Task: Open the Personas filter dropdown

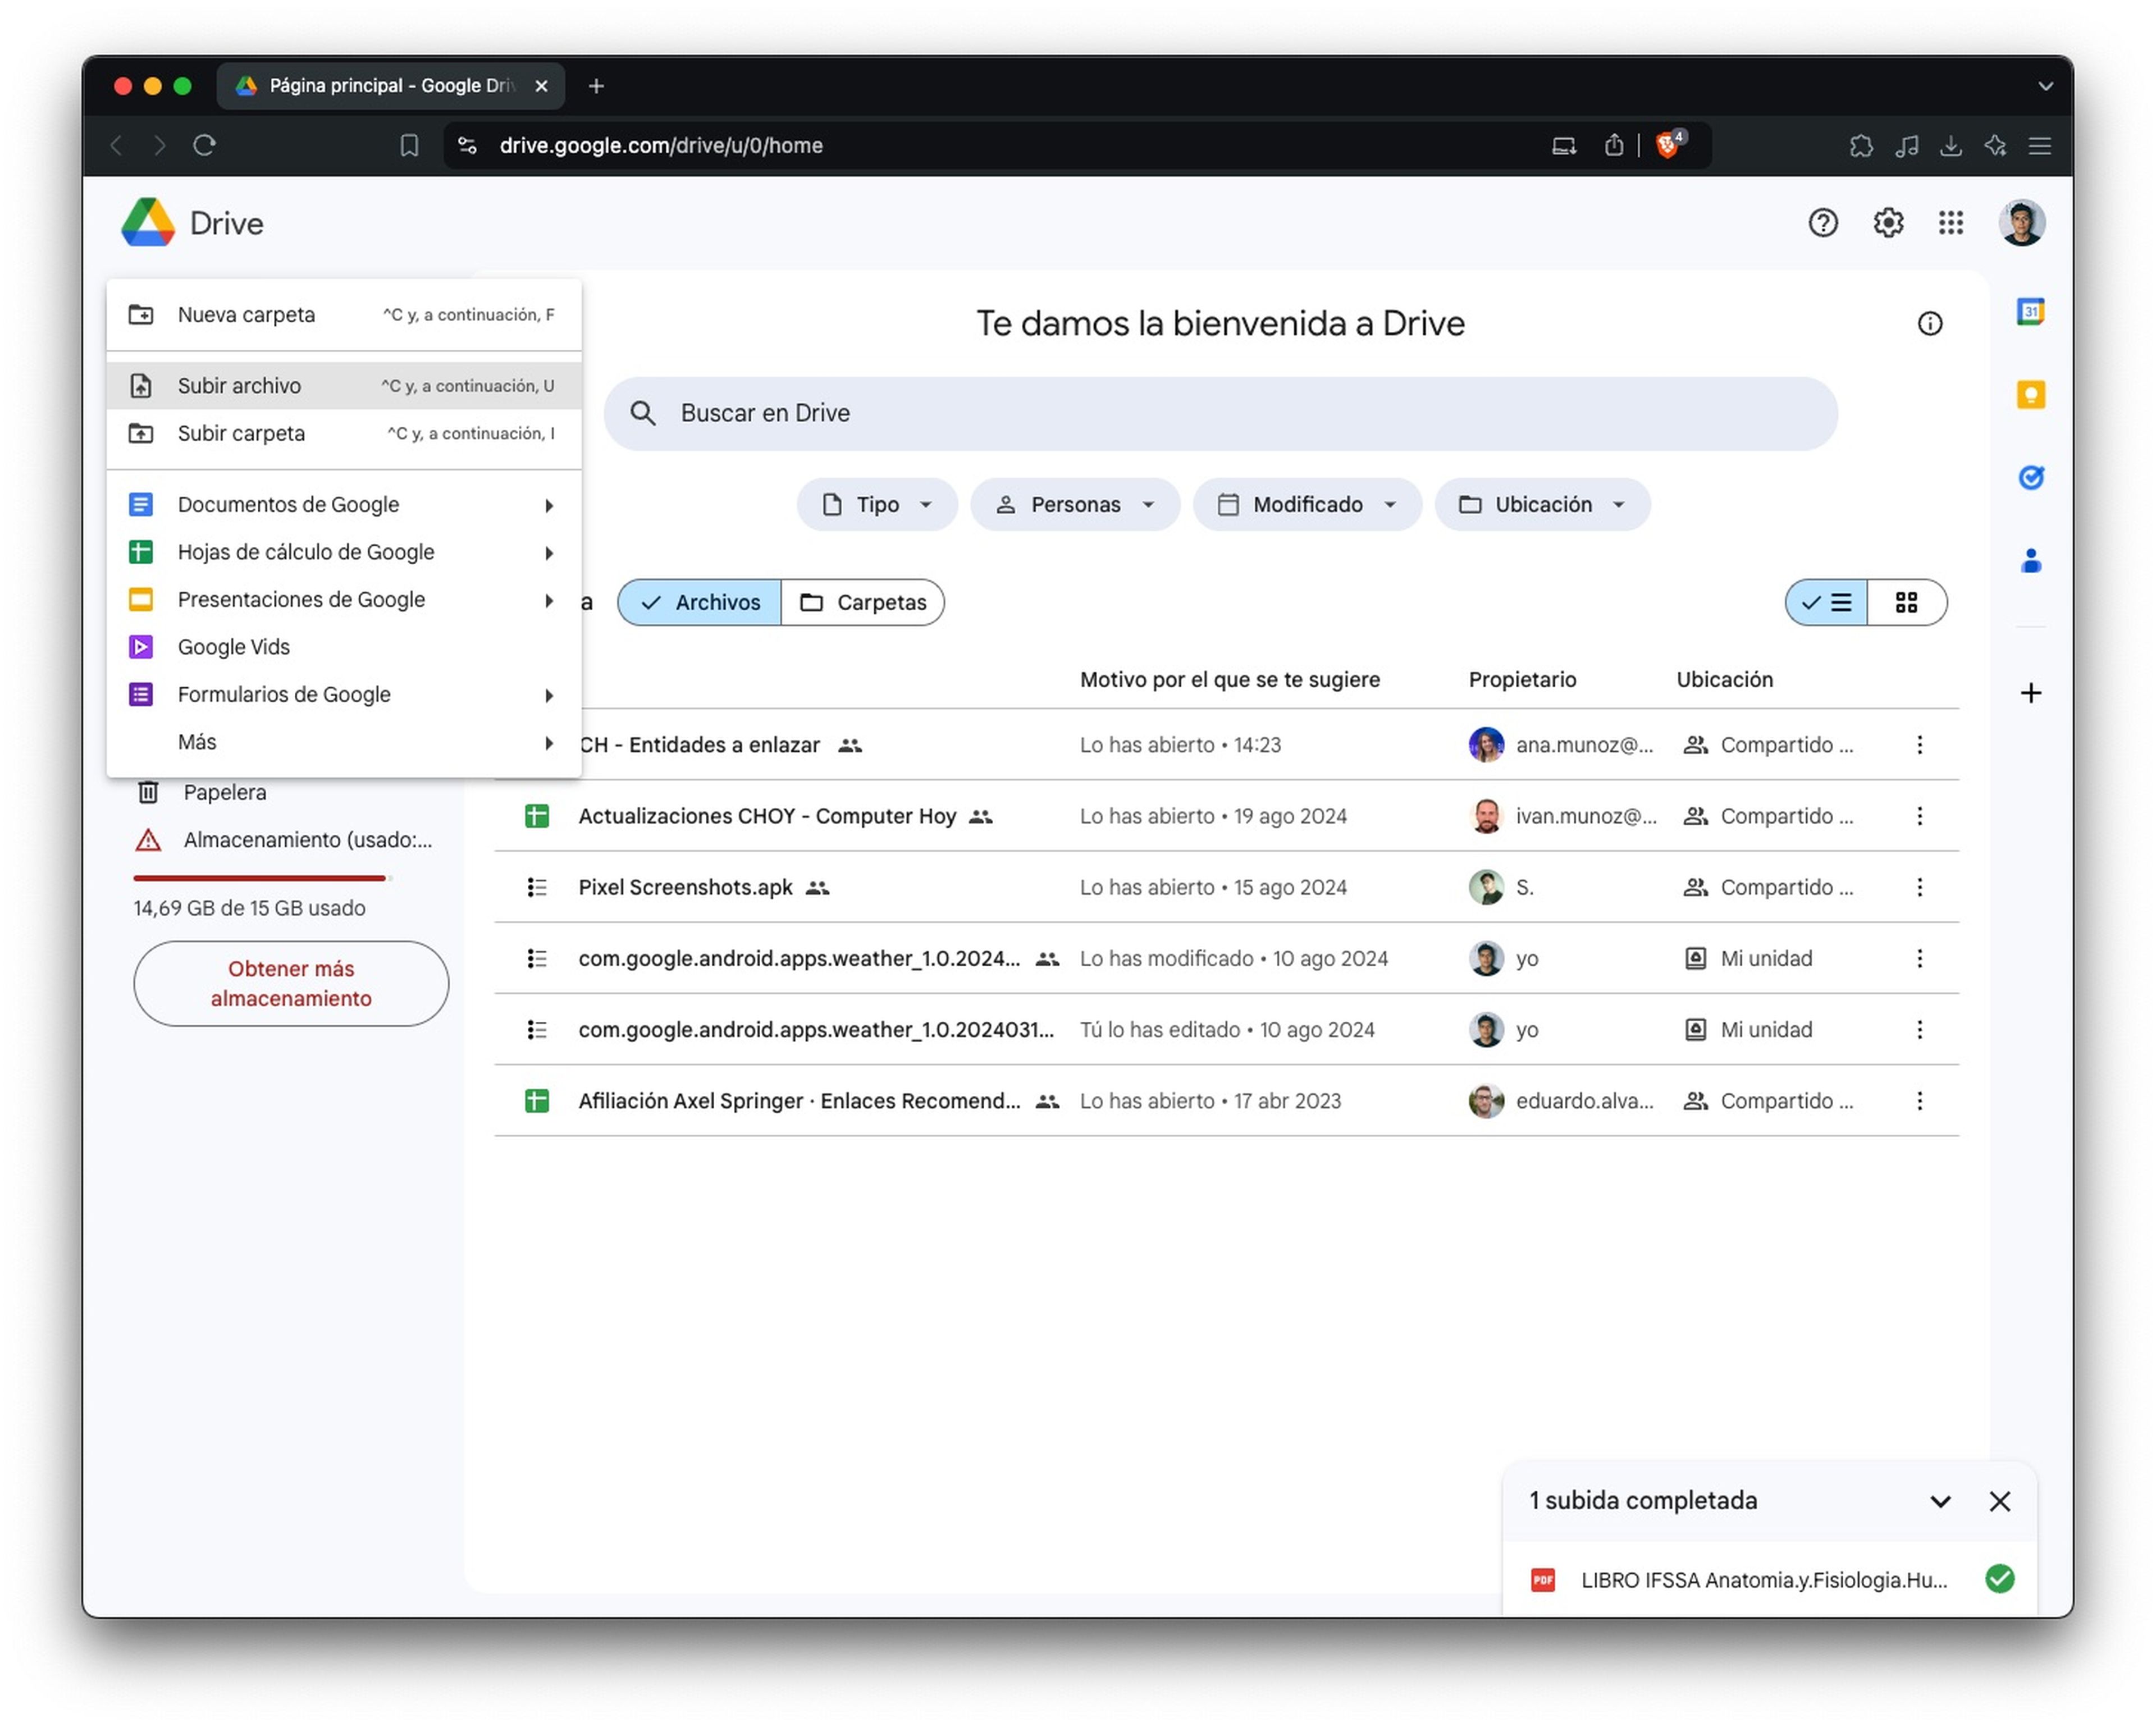Action: coord(1075,504)
